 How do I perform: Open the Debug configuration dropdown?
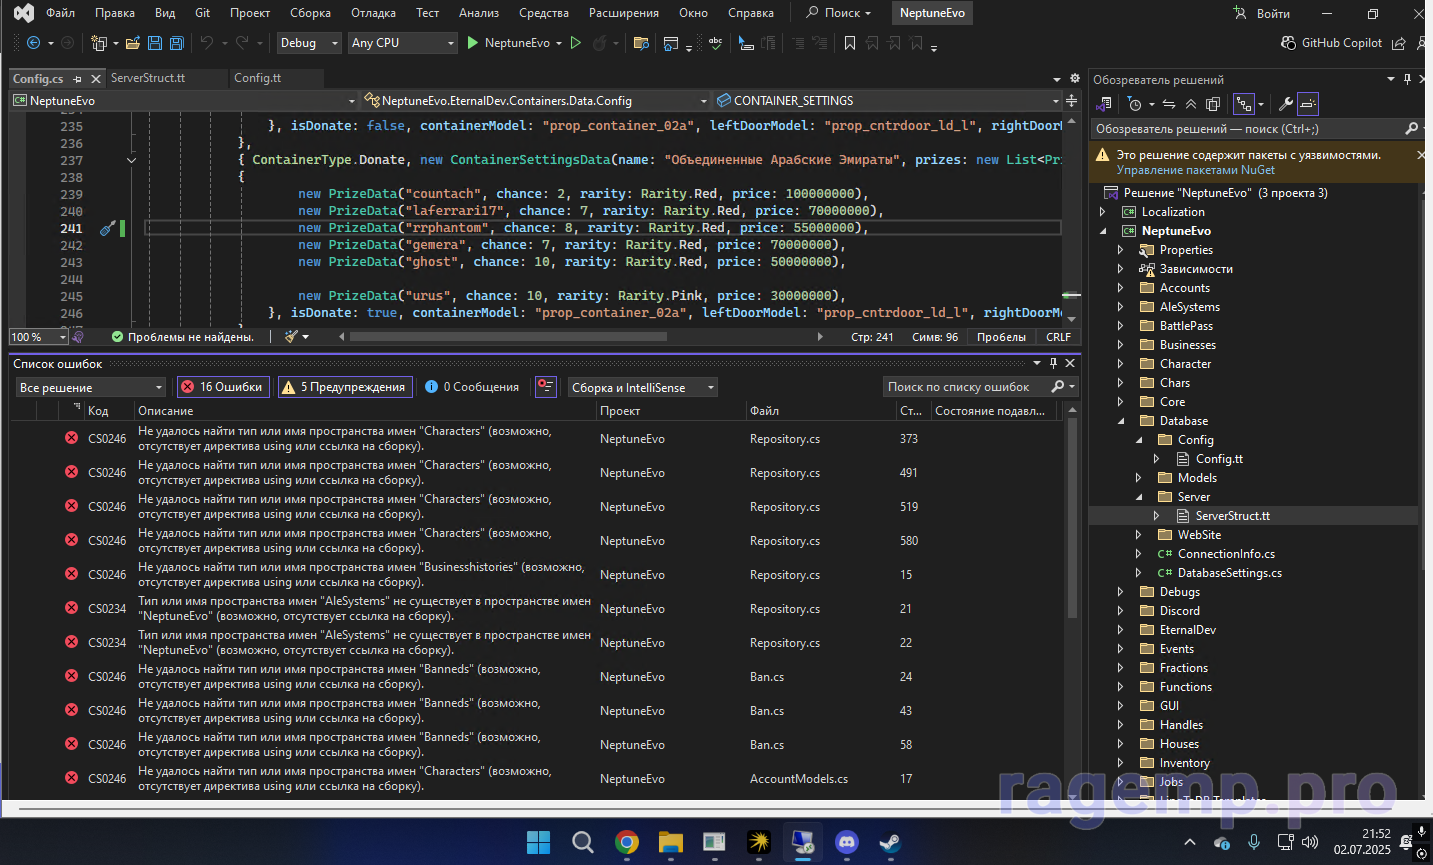point(309,43)
